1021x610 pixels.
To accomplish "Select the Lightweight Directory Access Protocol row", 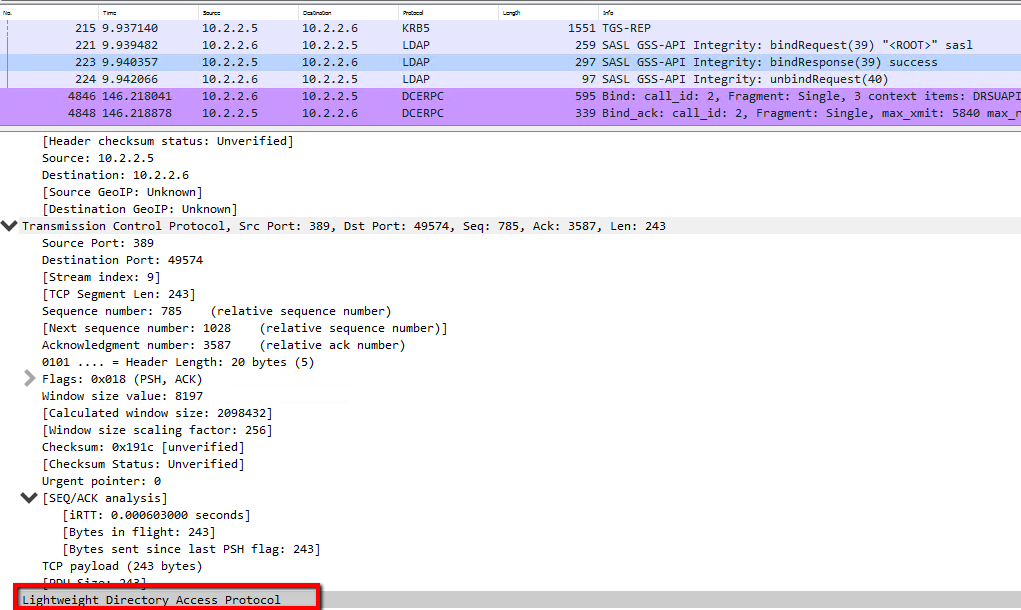I will click(151, 599).
